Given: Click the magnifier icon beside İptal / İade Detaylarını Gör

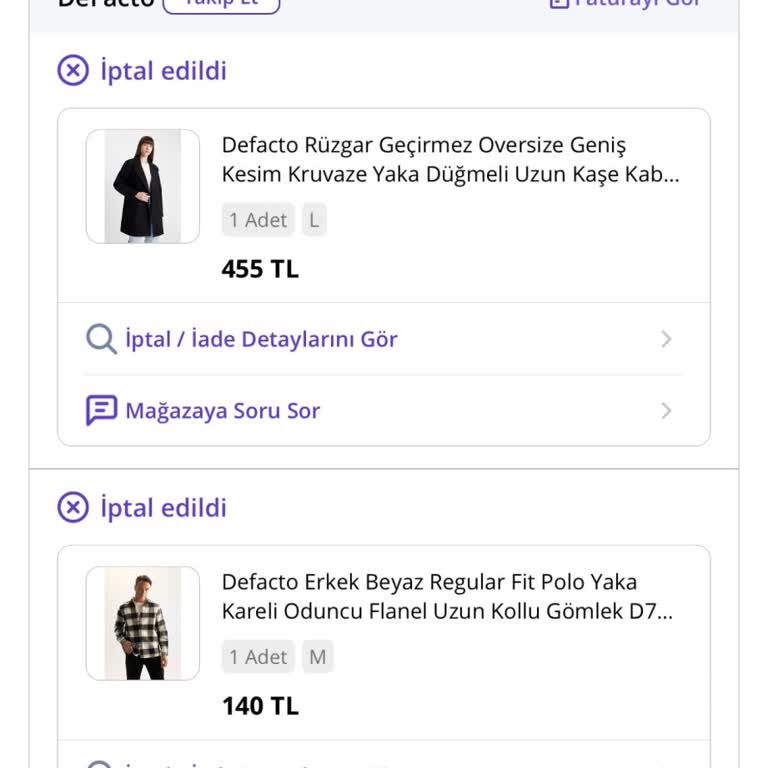Looking at the screenshot, I should click(x=101, y=338).
